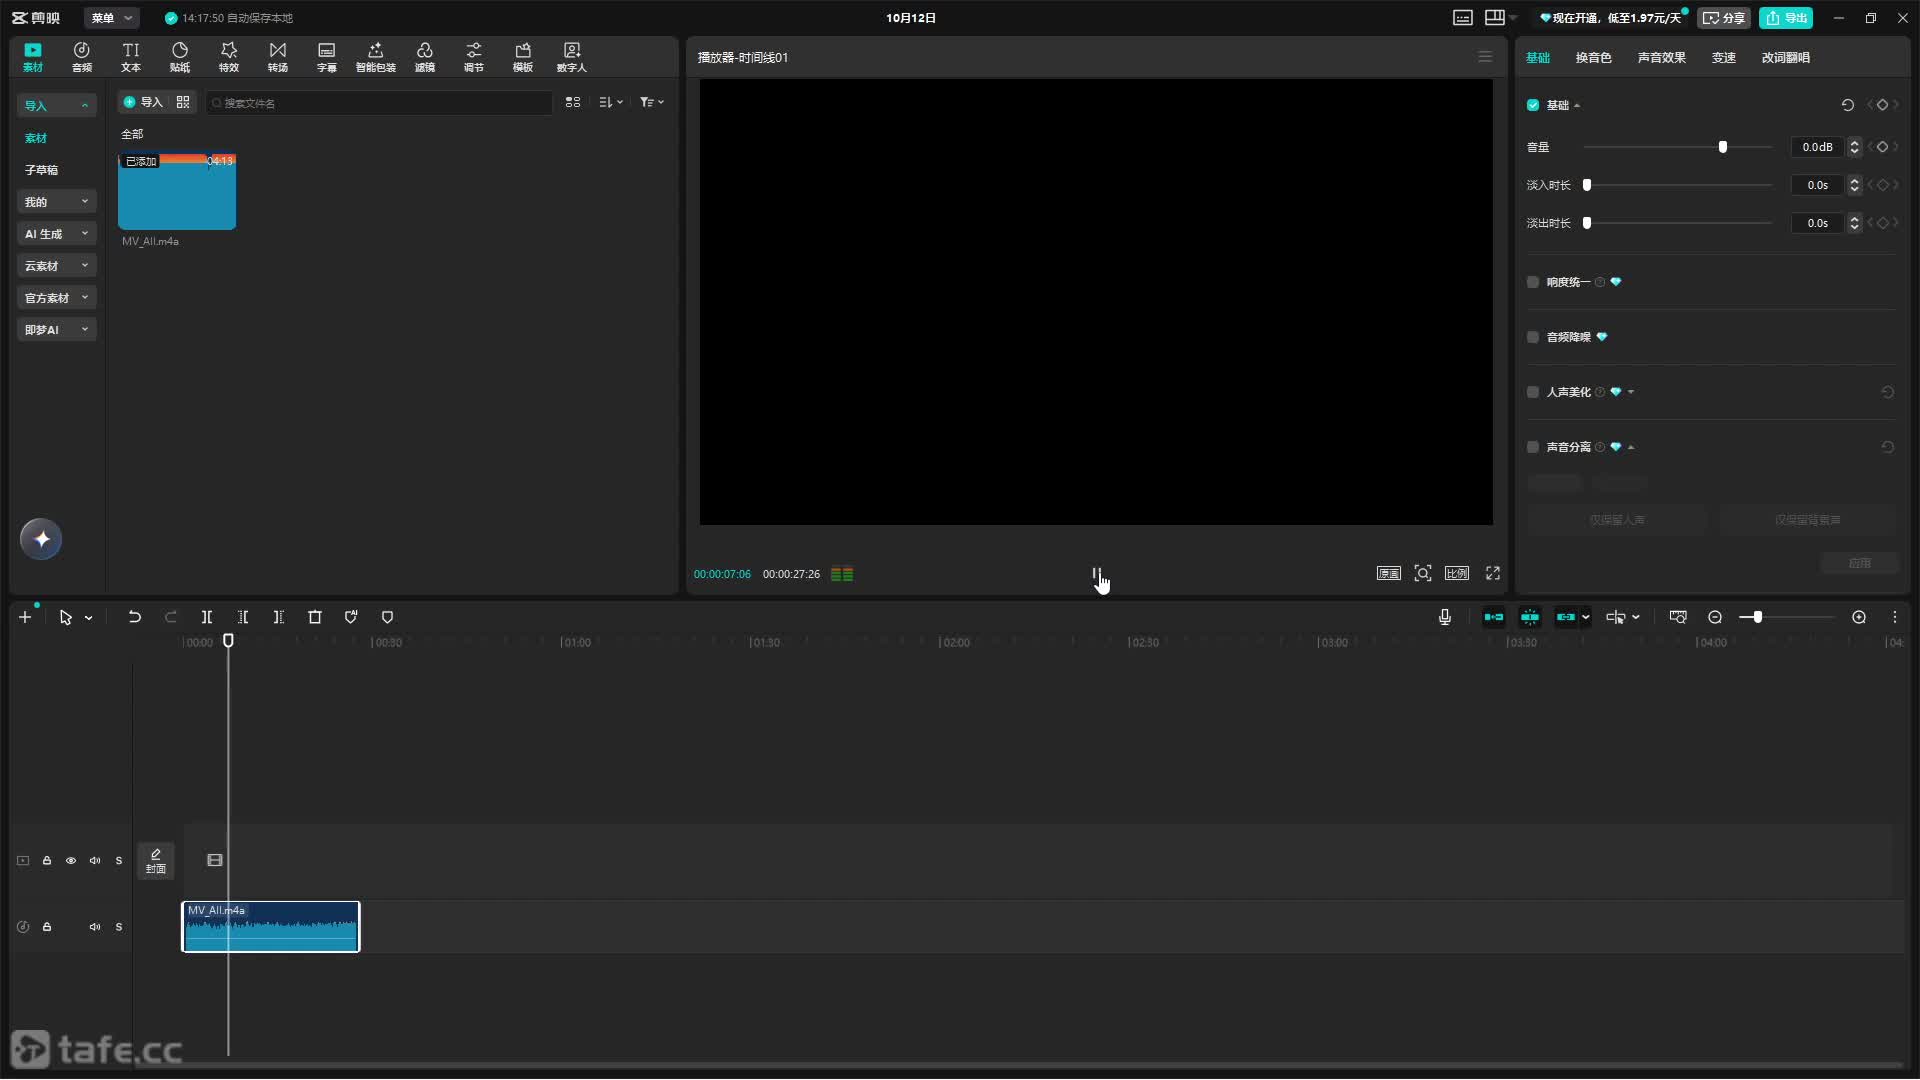
Task: Zoom out the timeline with minus icon
Action: (x=1715, y=618)
